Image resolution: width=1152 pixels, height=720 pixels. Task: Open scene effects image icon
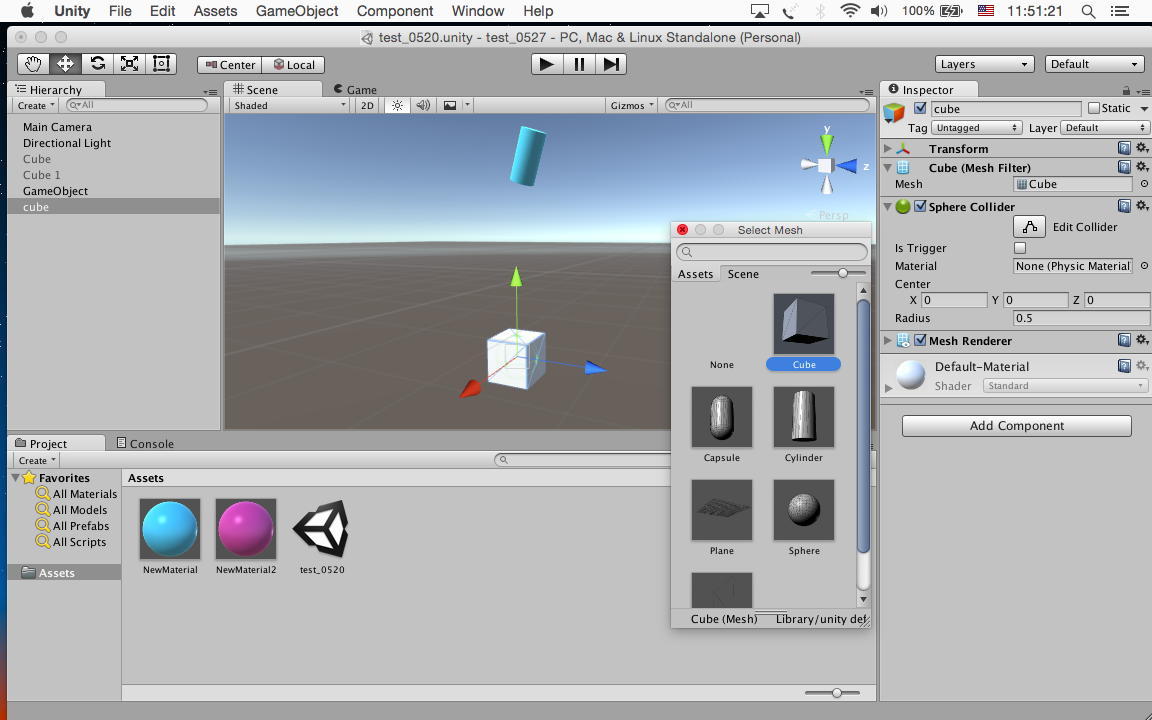coord(450,105)
